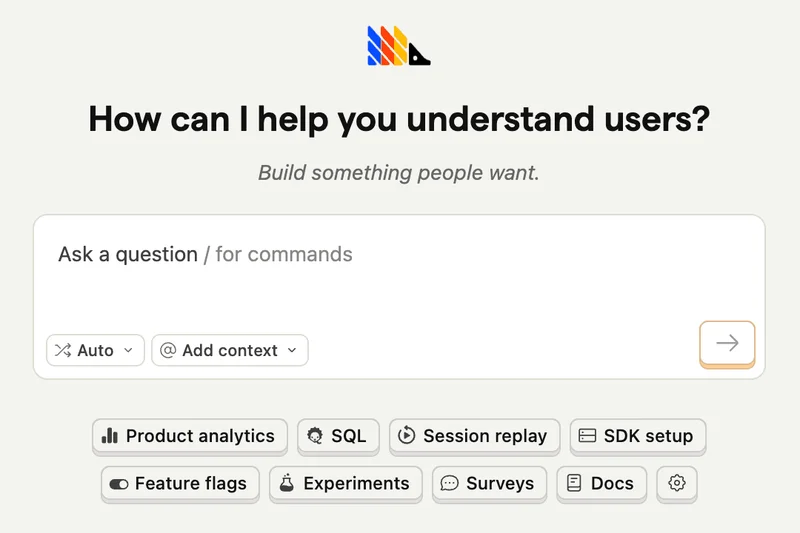Click the shuffle icon in Auto selector
800x533 pixels.
pos(63,350)
